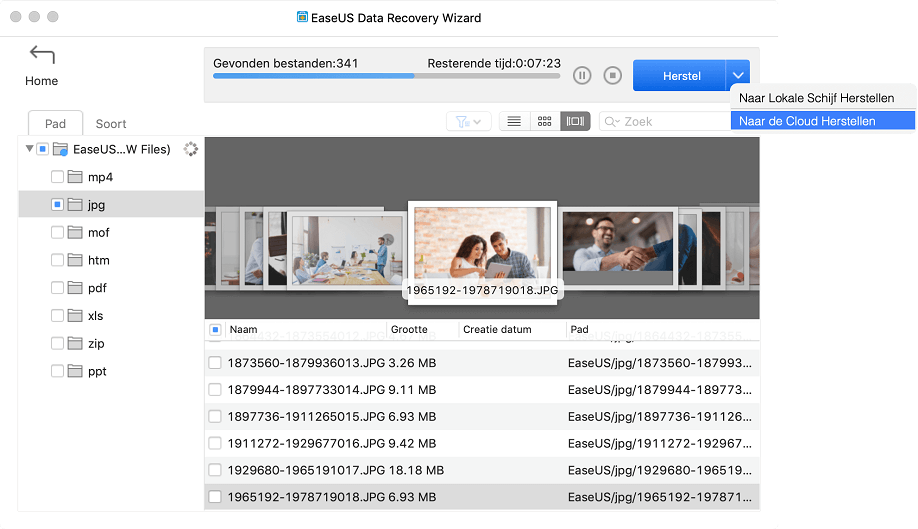Click the EaseUS app icon in title bar
The height and width of the screenshot is (529, 918).
[x=302, y=17]
